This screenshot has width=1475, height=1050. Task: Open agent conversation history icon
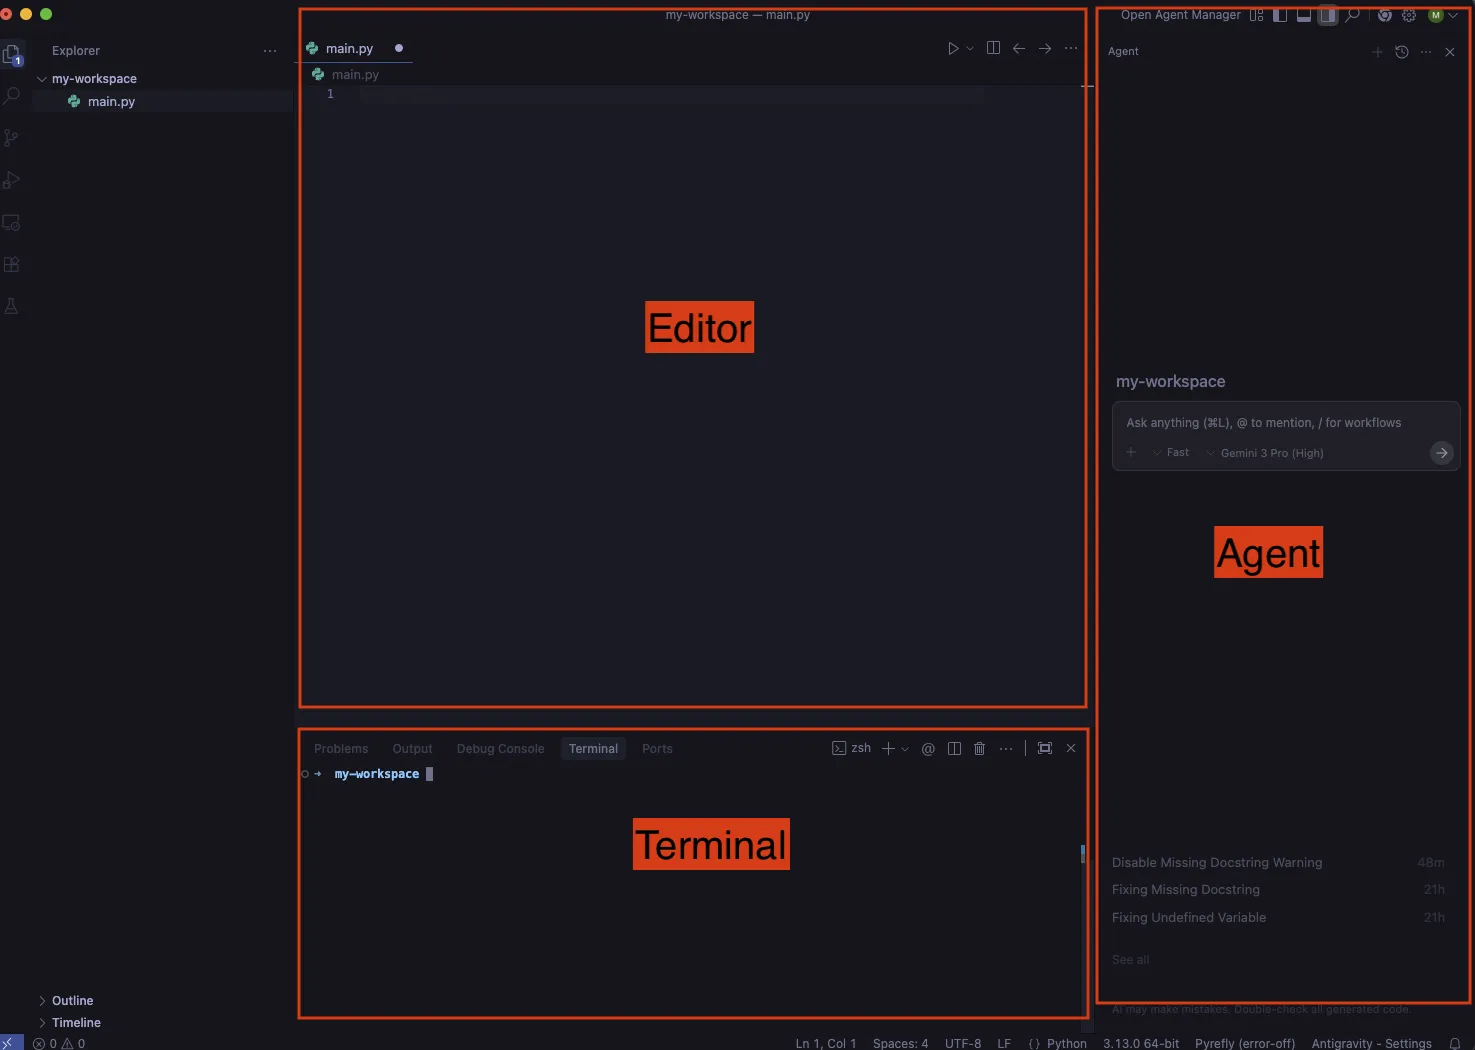[x=1401, y=51]
